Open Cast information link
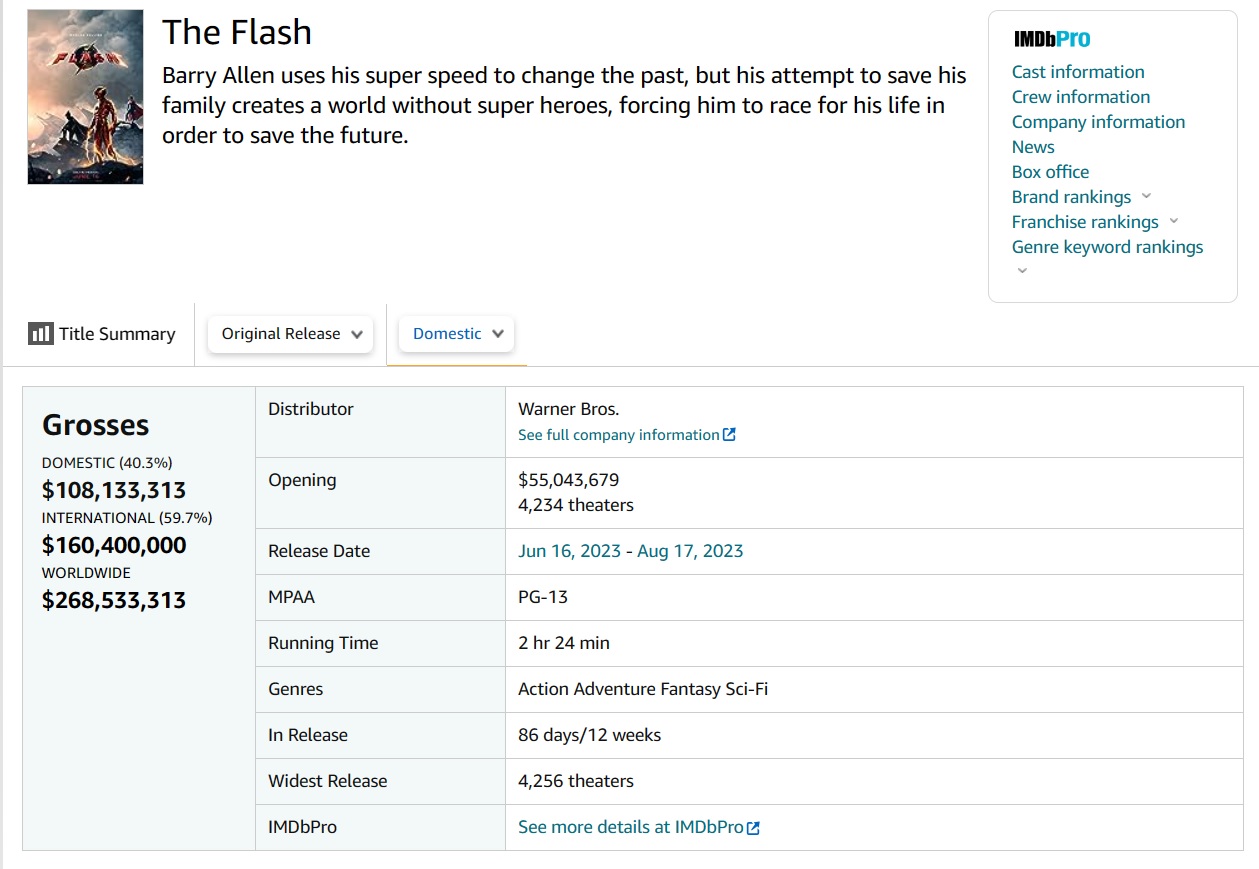This screenshot has height=869, width=1259. pos(1078,72)
